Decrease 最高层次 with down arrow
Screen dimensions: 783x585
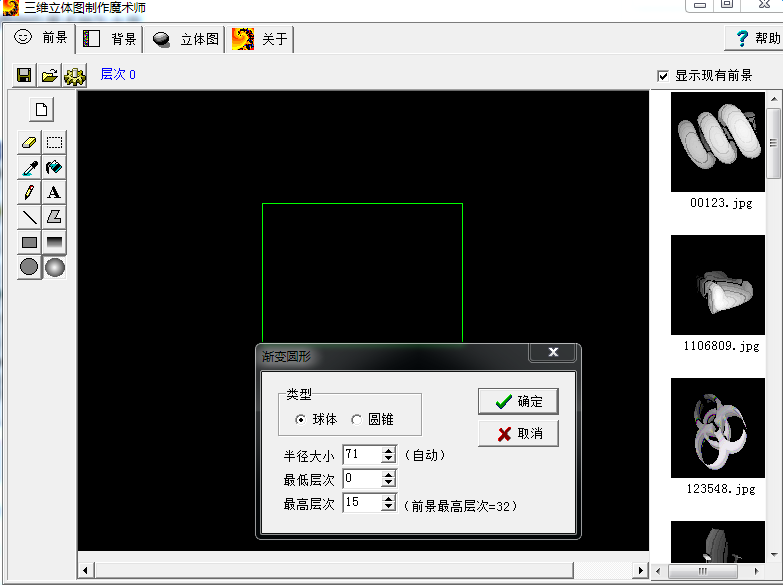[388, 507]
